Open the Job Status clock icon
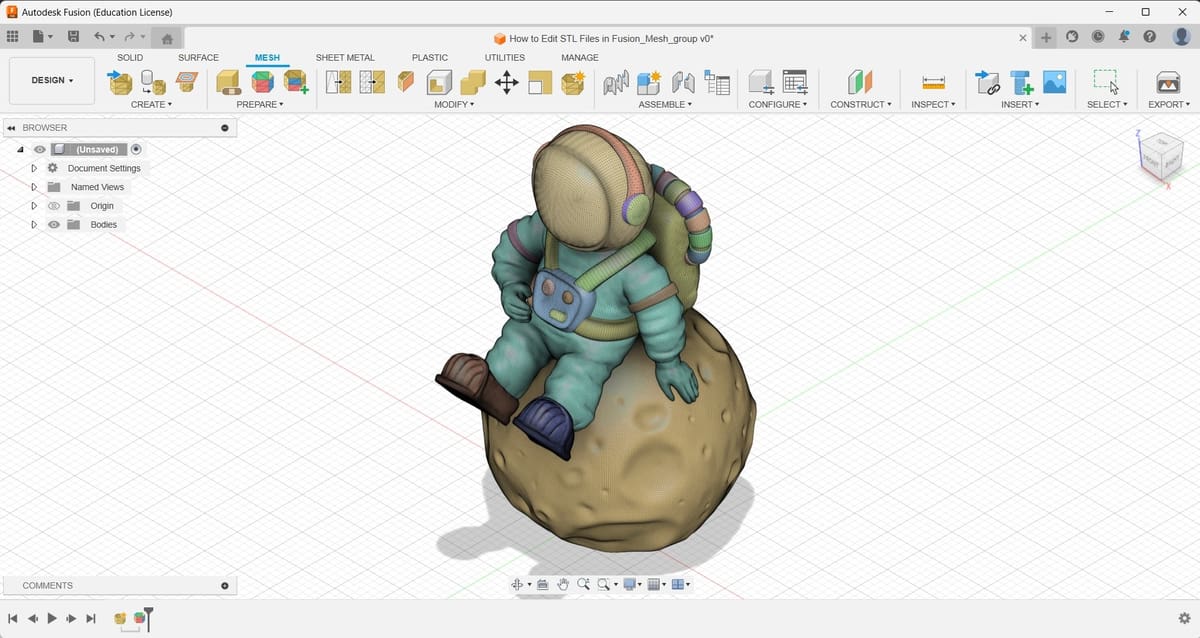 [1098, 37]
